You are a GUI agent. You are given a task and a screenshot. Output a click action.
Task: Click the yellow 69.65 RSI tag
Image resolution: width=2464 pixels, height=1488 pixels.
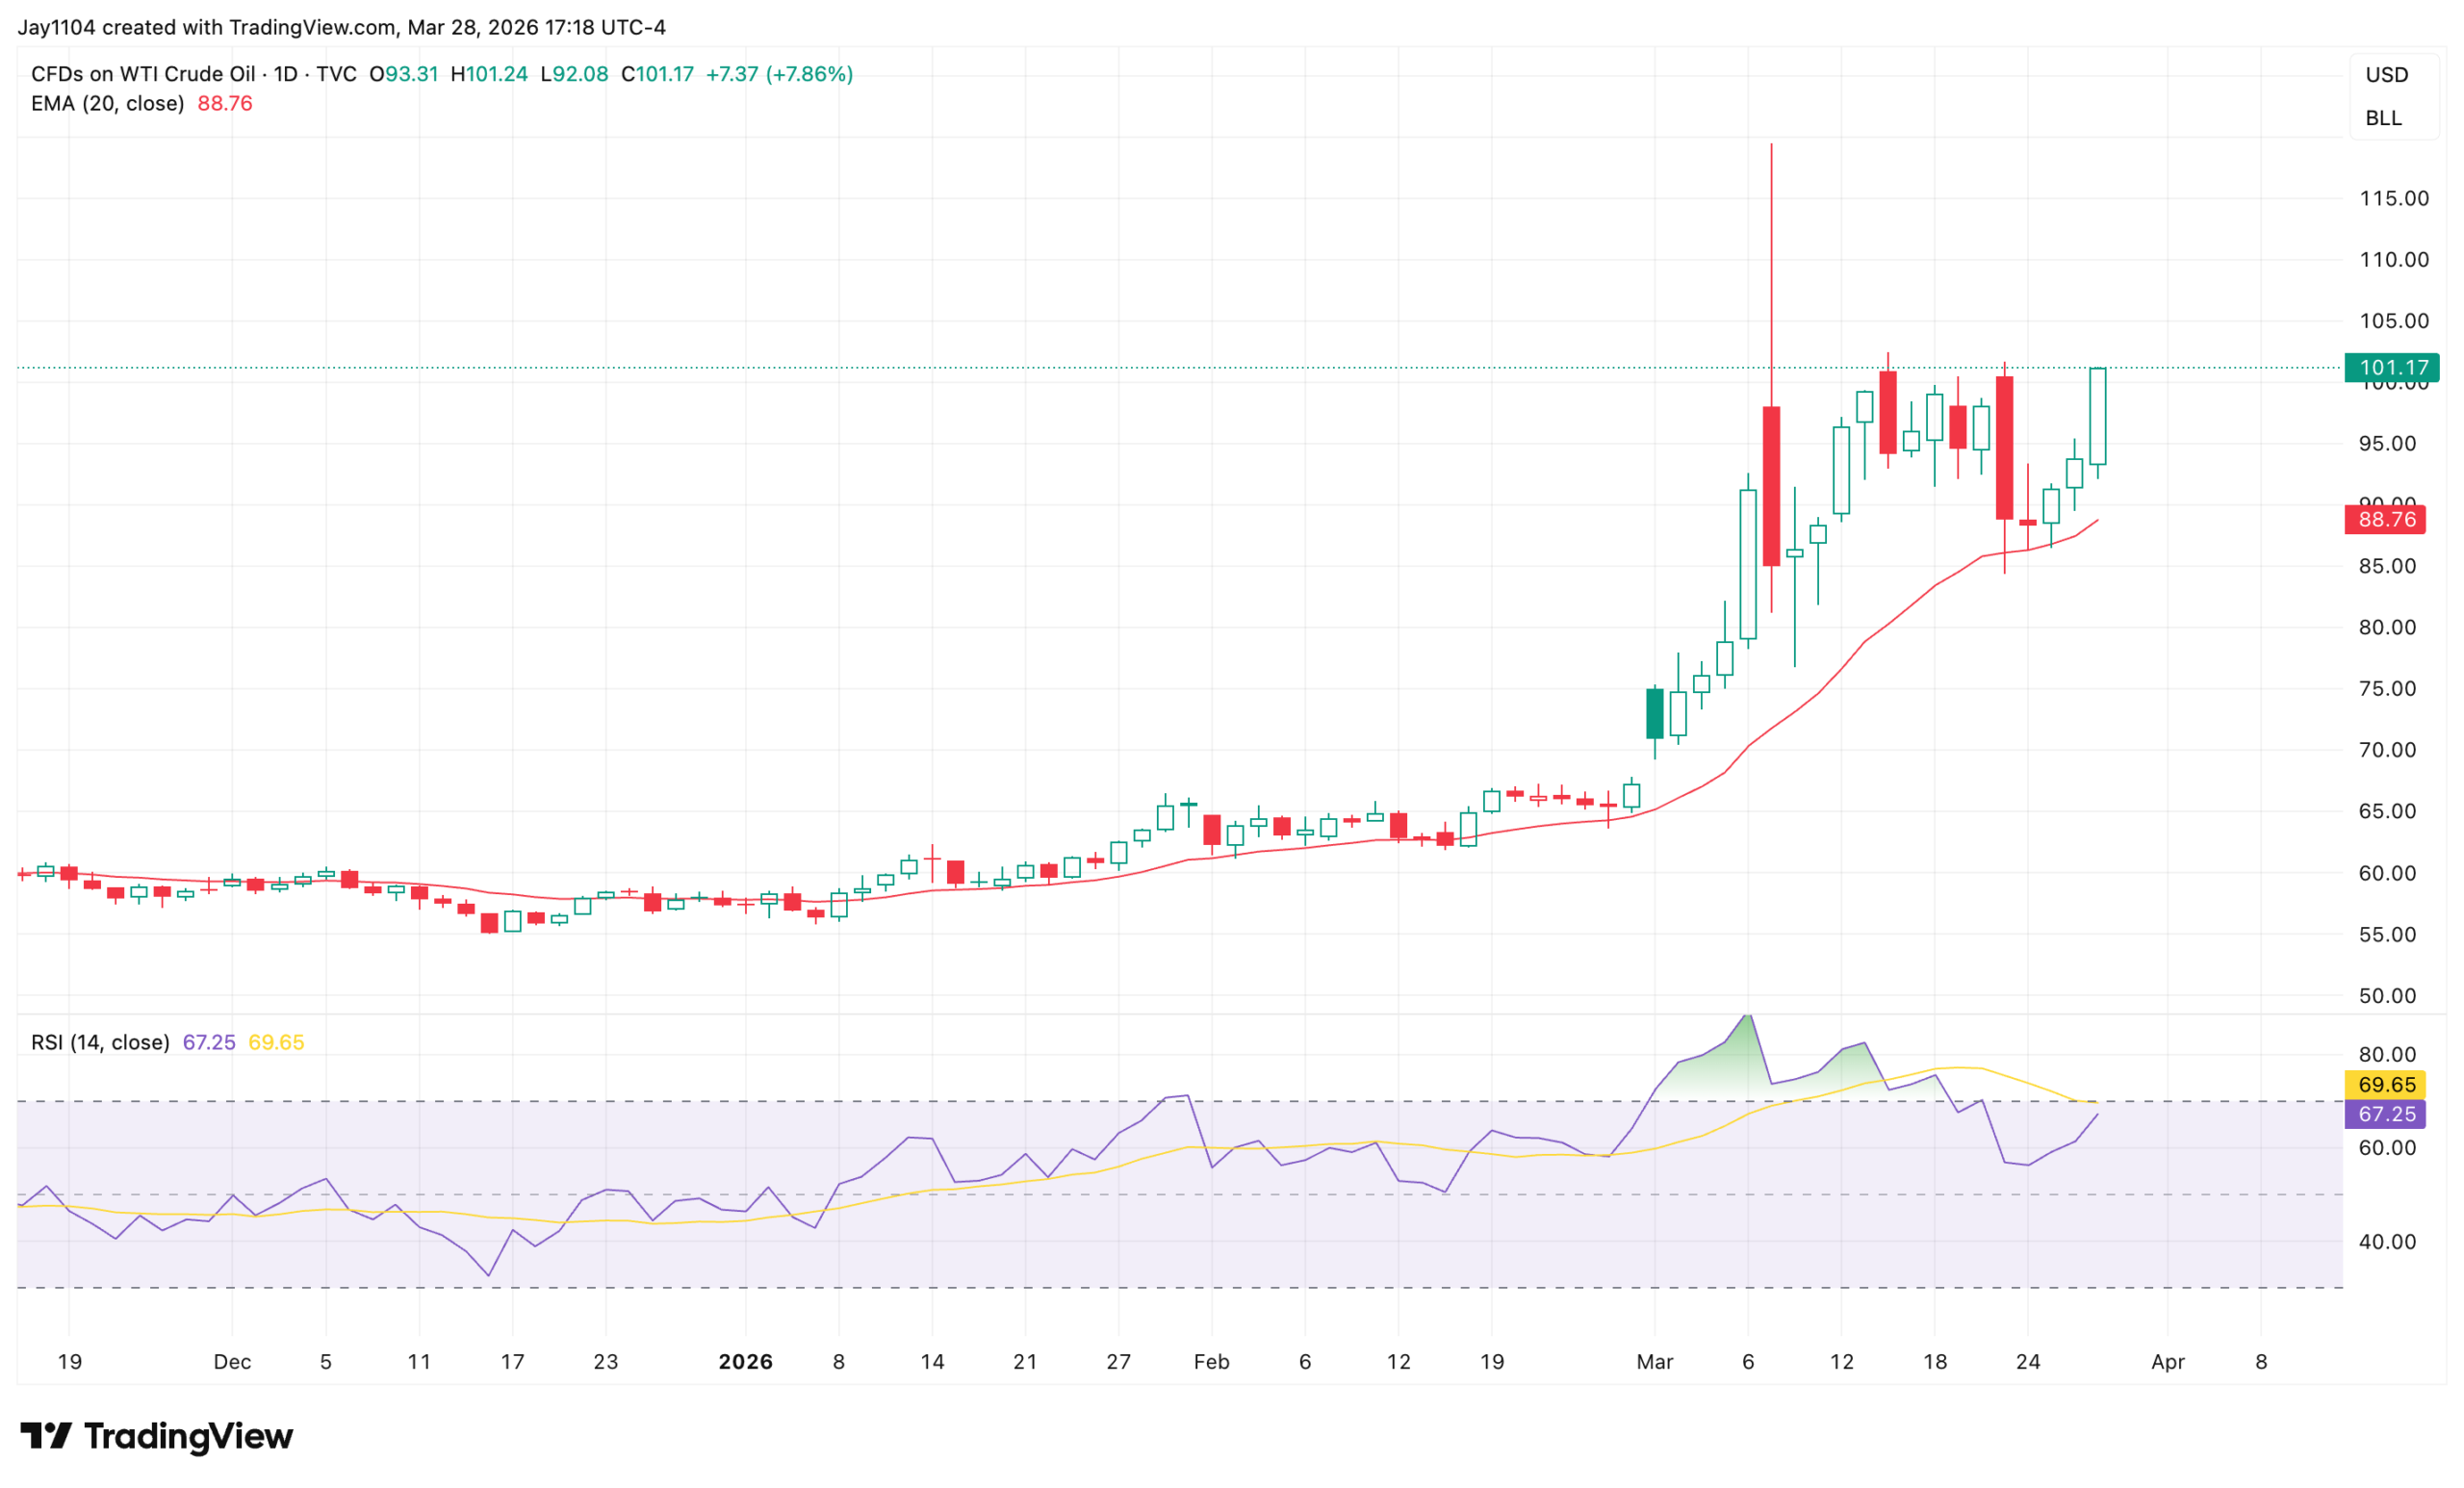click(x=2385, y=1085)
